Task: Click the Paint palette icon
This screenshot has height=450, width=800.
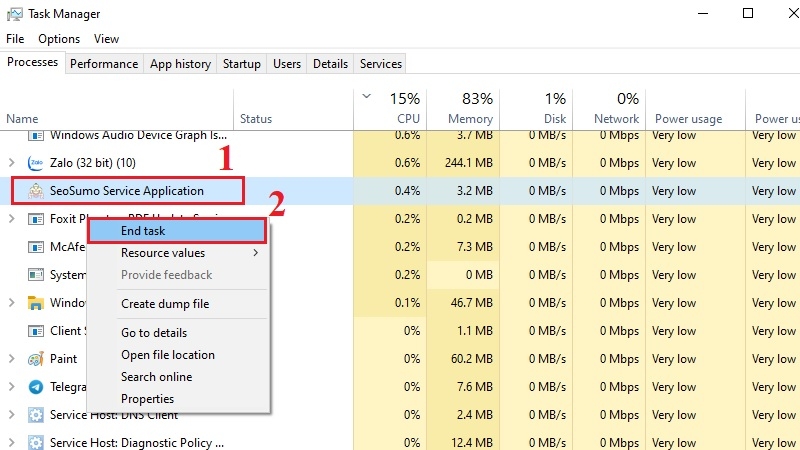Action: [x=35, y=359]
